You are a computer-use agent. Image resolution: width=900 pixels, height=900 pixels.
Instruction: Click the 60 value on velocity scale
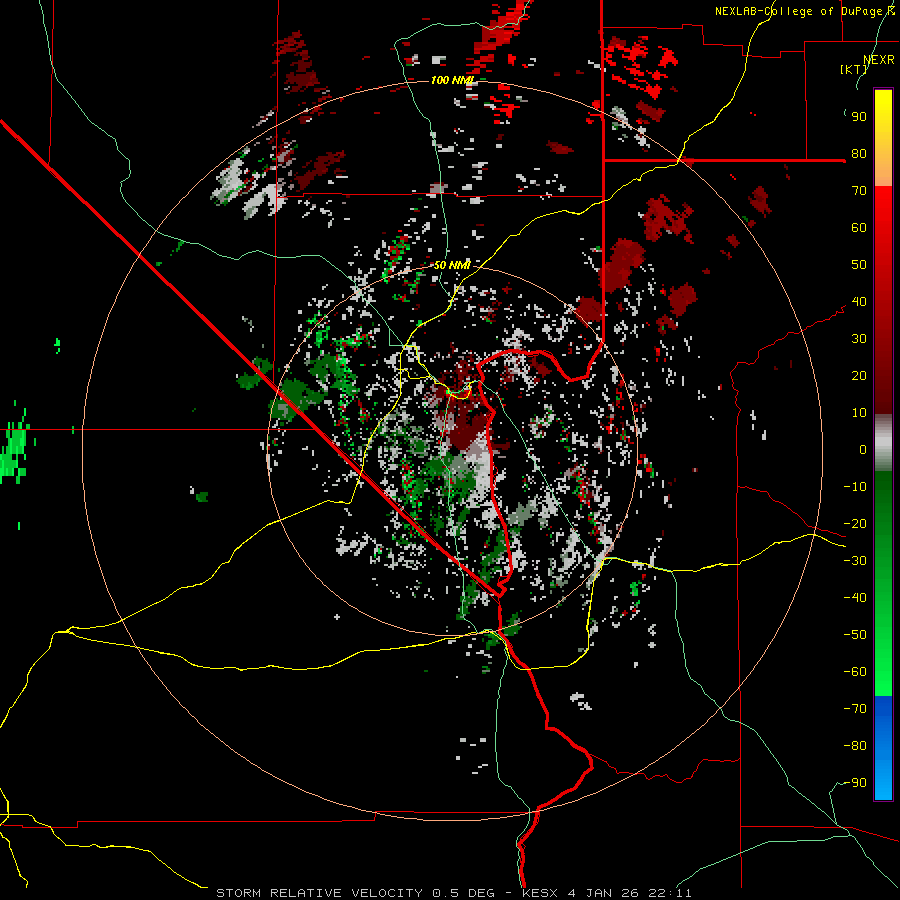(x=859, y=228)
